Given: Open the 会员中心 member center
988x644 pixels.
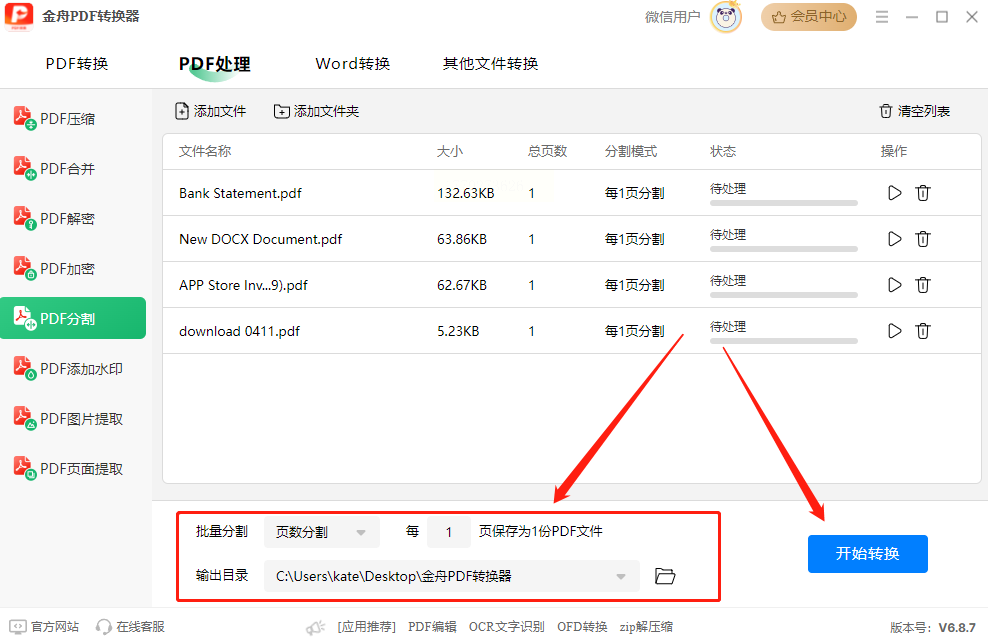Looking at the screenshot, I should tap(808, 17).
